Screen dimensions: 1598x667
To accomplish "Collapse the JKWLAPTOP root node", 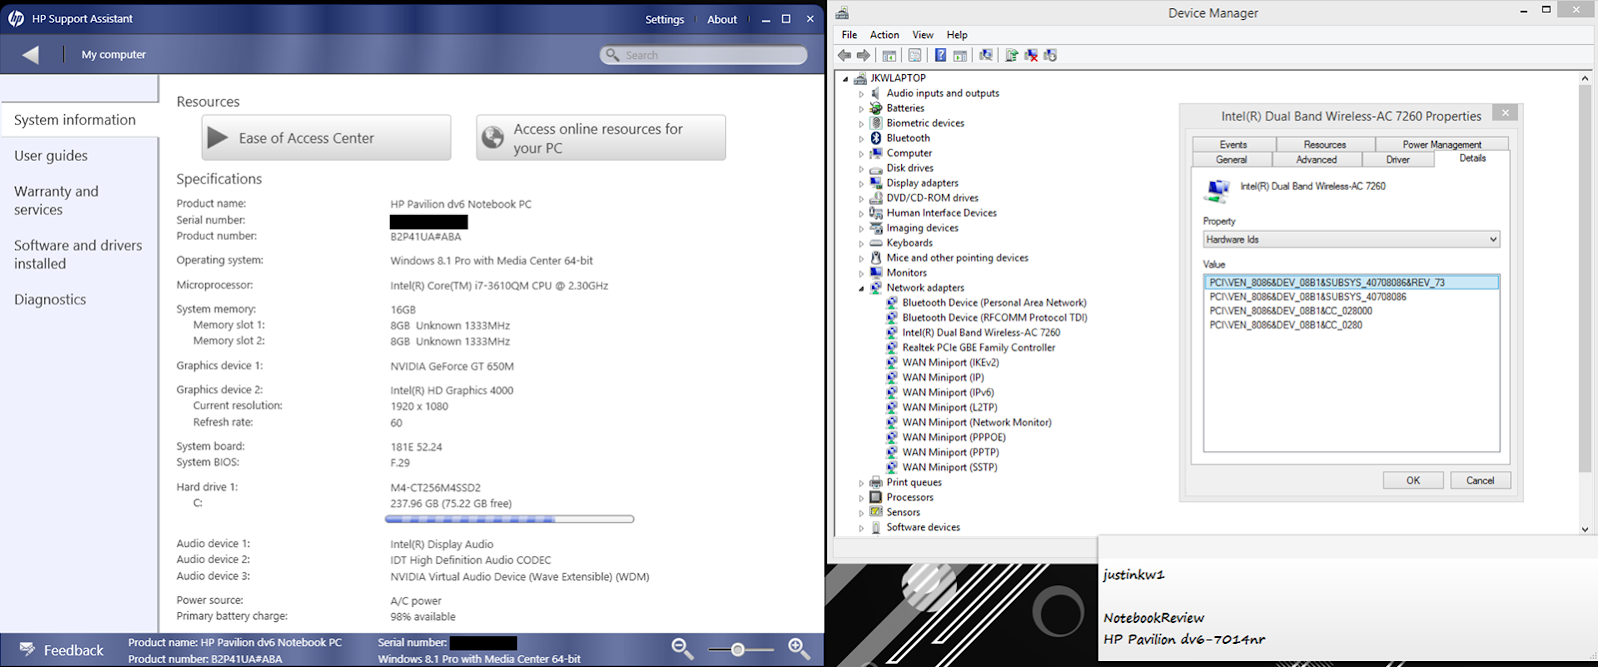I will (x=845, y=78).
